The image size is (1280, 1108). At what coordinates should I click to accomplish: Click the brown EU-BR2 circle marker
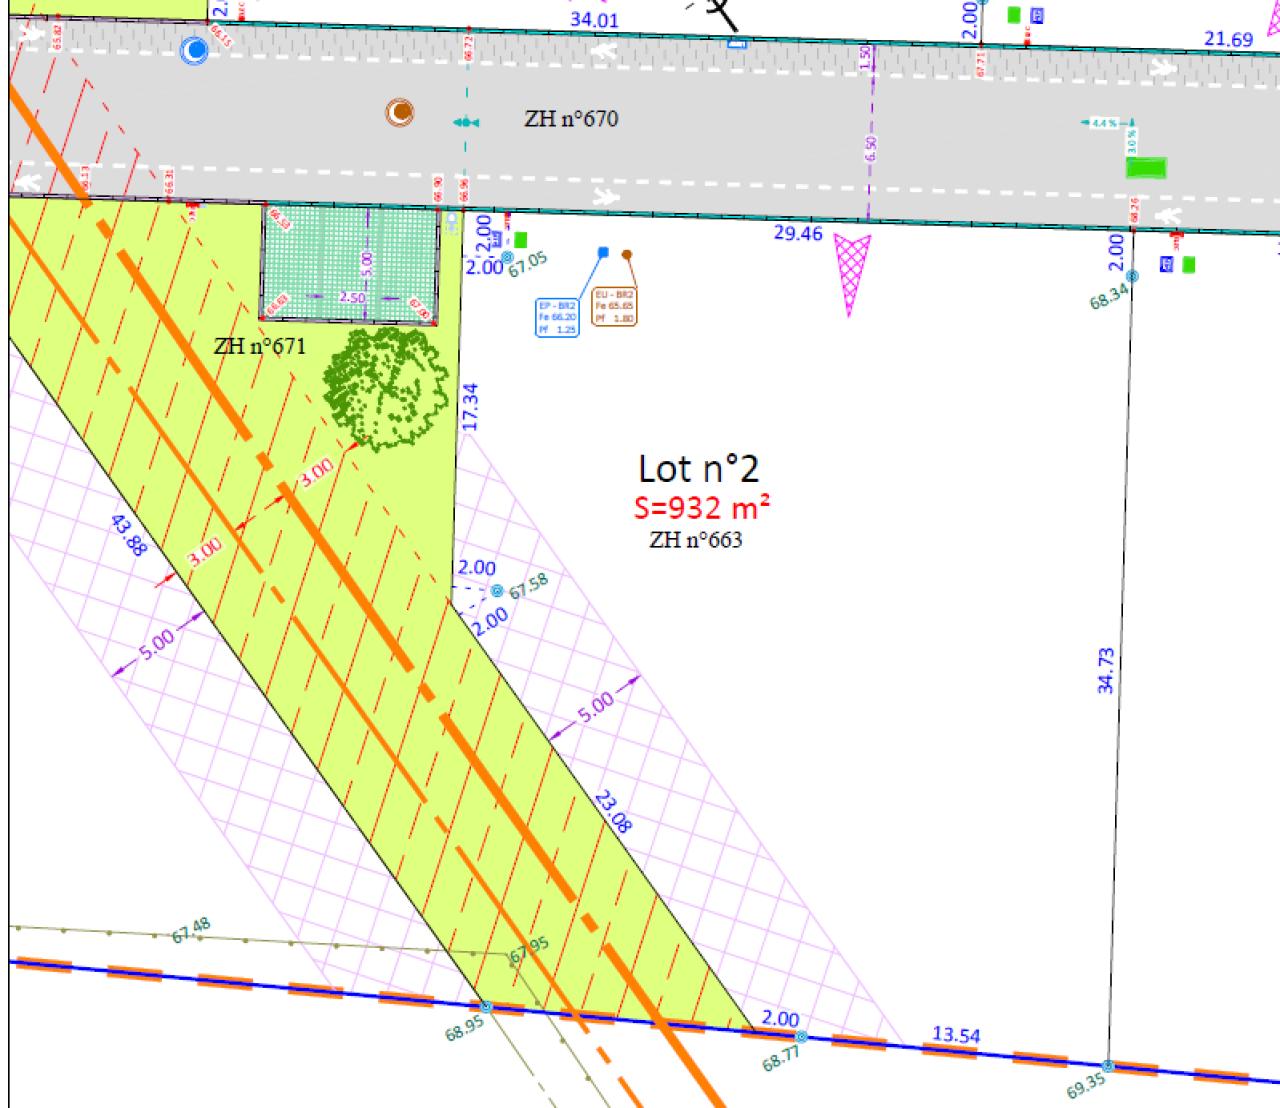coord(626,255)
